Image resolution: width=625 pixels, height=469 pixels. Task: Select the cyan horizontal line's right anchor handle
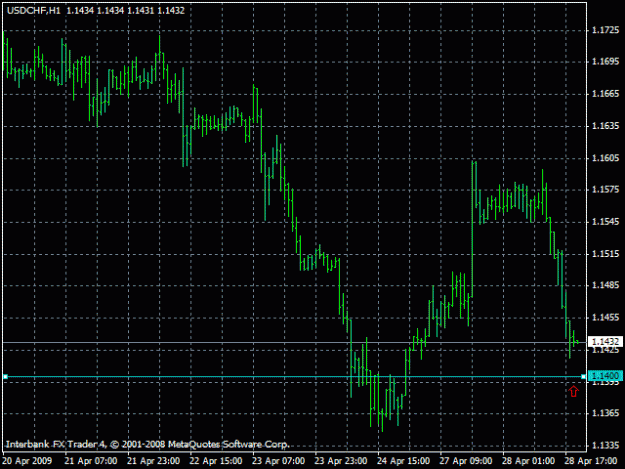tap(584, 376)
